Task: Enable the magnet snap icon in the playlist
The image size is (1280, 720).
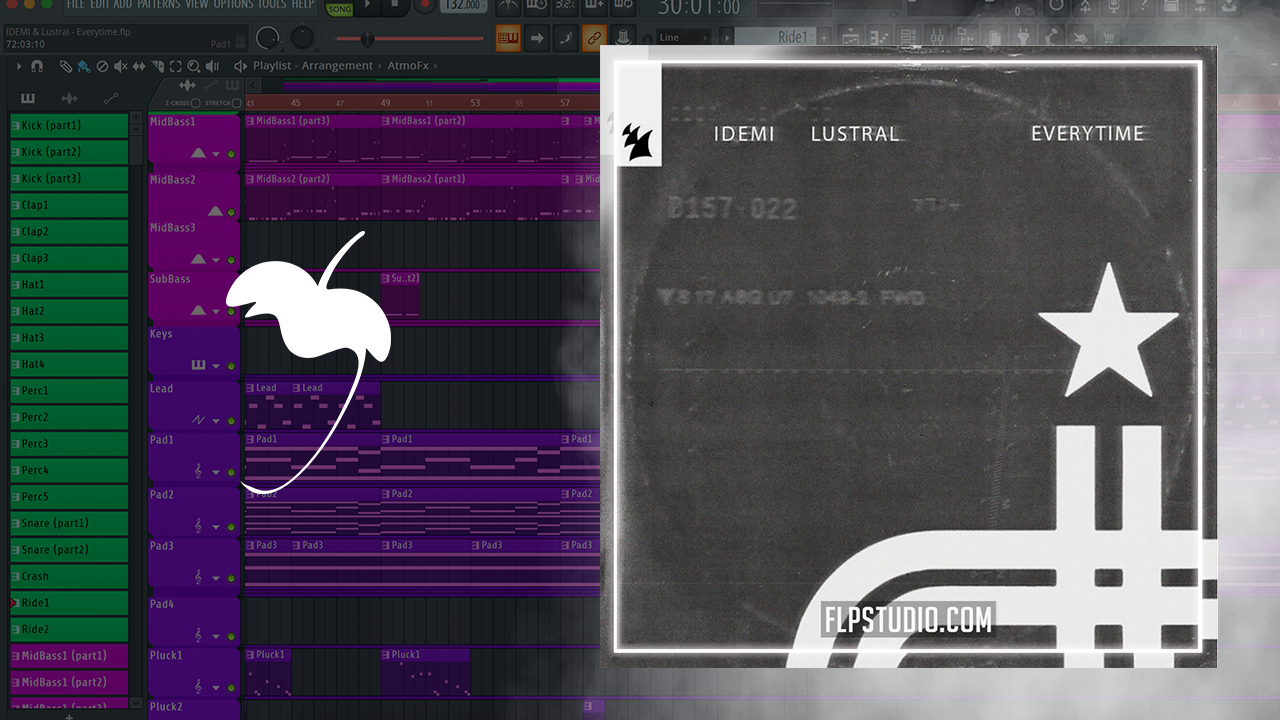Action: point(37,67)
